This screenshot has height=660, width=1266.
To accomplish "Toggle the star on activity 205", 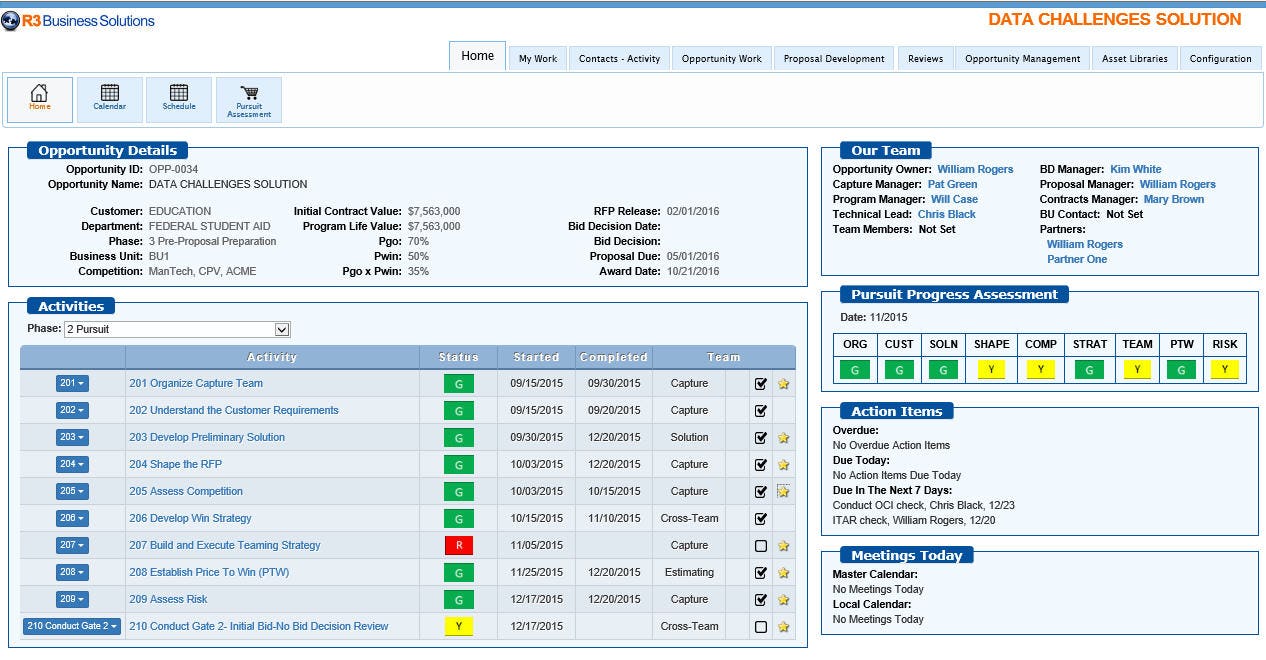I will coord(783,491).
